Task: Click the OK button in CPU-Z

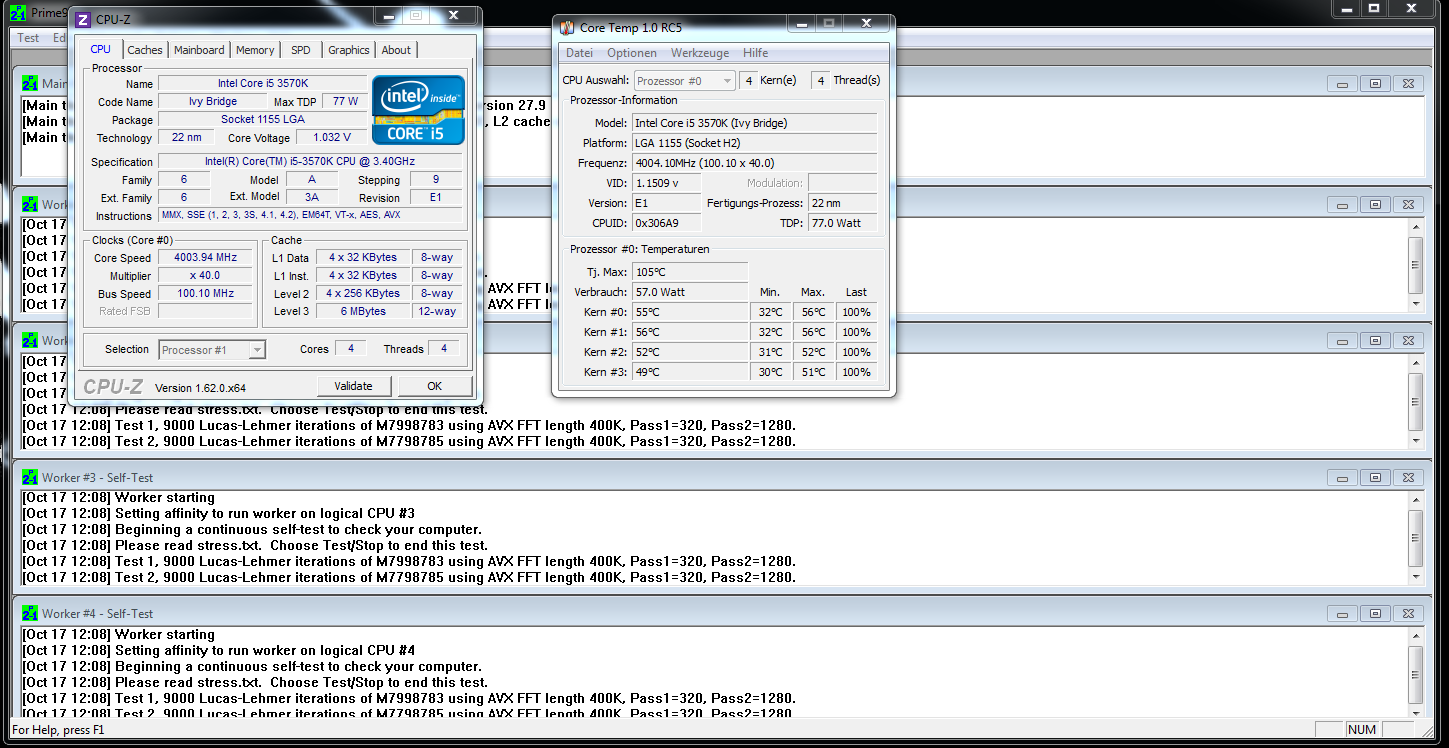Action: click(434, 386)
